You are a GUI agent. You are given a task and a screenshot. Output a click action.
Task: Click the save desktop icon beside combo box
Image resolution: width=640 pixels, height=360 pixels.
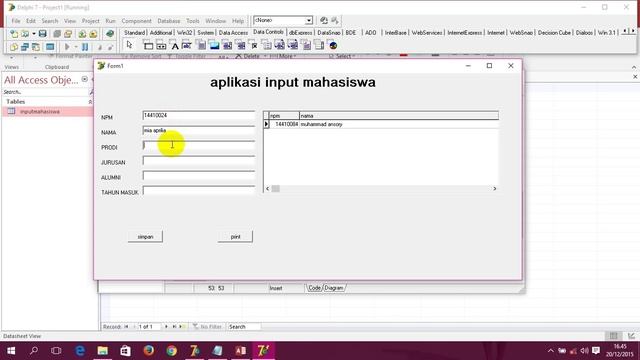324,20
